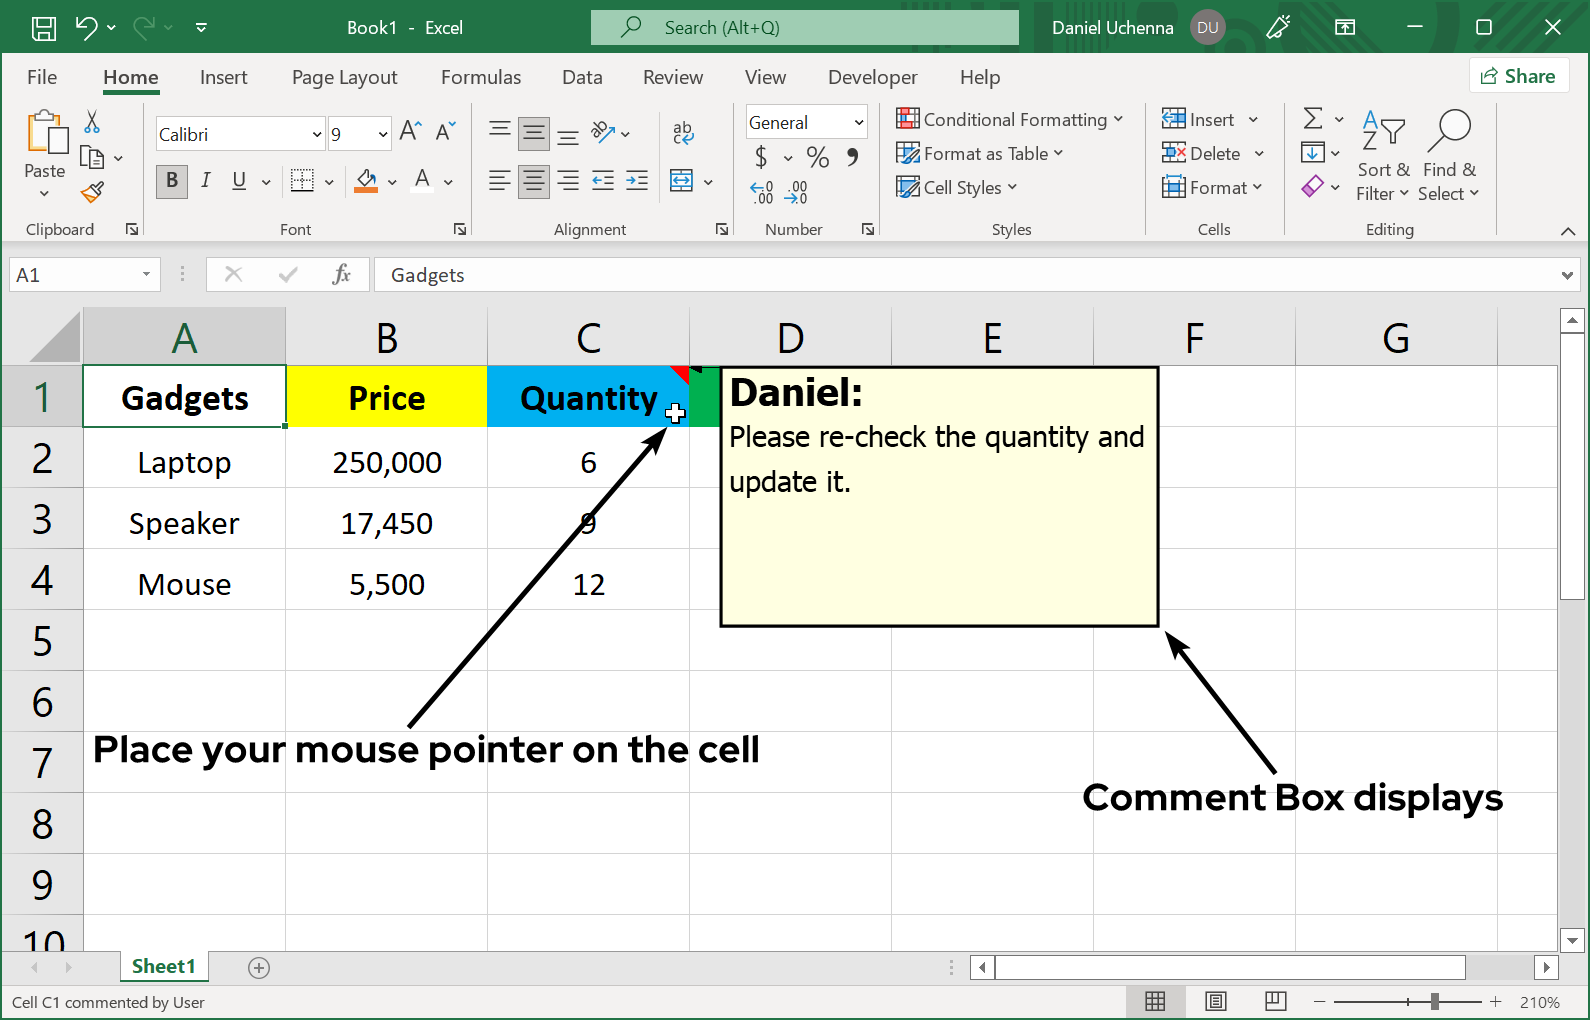The width and height of the screenshot is (1590, 1020).
Task: Click the Share button
Action: (x=1518, y=76)
